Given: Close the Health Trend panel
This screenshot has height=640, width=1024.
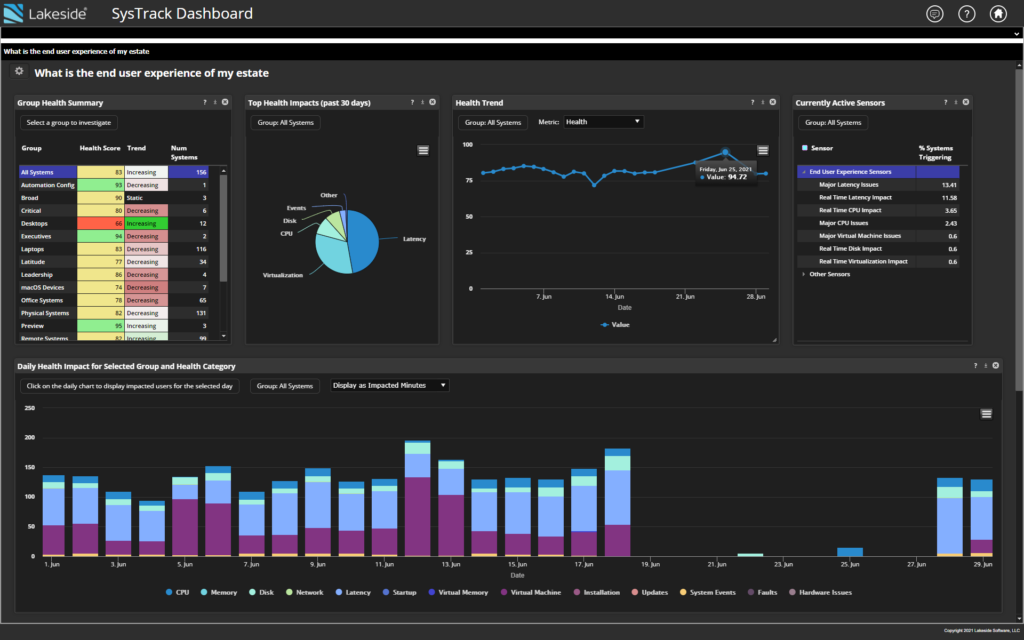Looking at the screenshot, I should [773, 103].
